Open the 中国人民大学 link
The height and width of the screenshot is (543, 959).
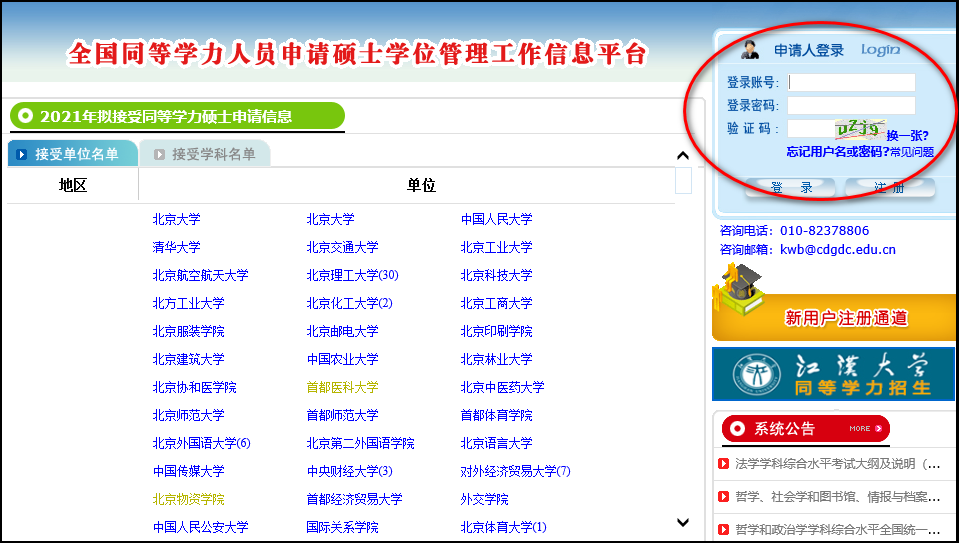pyautogui.click(x=496, y=219)
